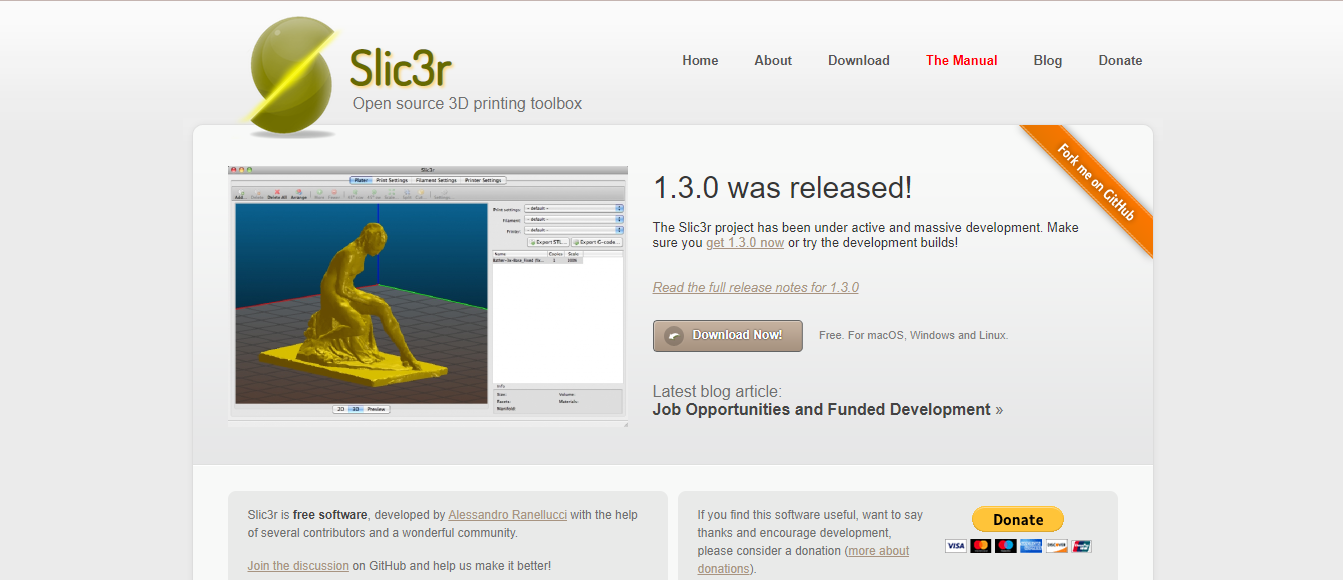Viewport: 1343px width, 580px height.
Task: Go to the About page
Action: 773,60
